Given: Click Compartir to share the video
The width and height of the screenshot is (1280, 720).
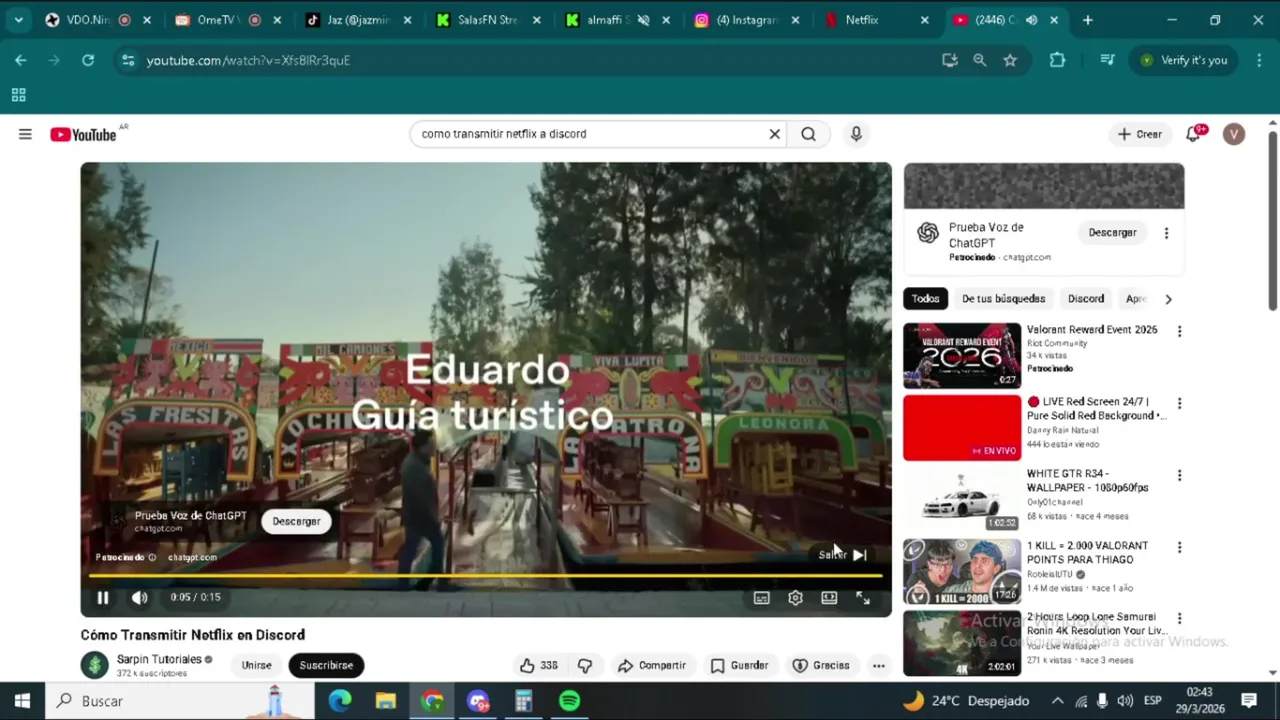Looking at the screenshot, I should tap(652, 665).
